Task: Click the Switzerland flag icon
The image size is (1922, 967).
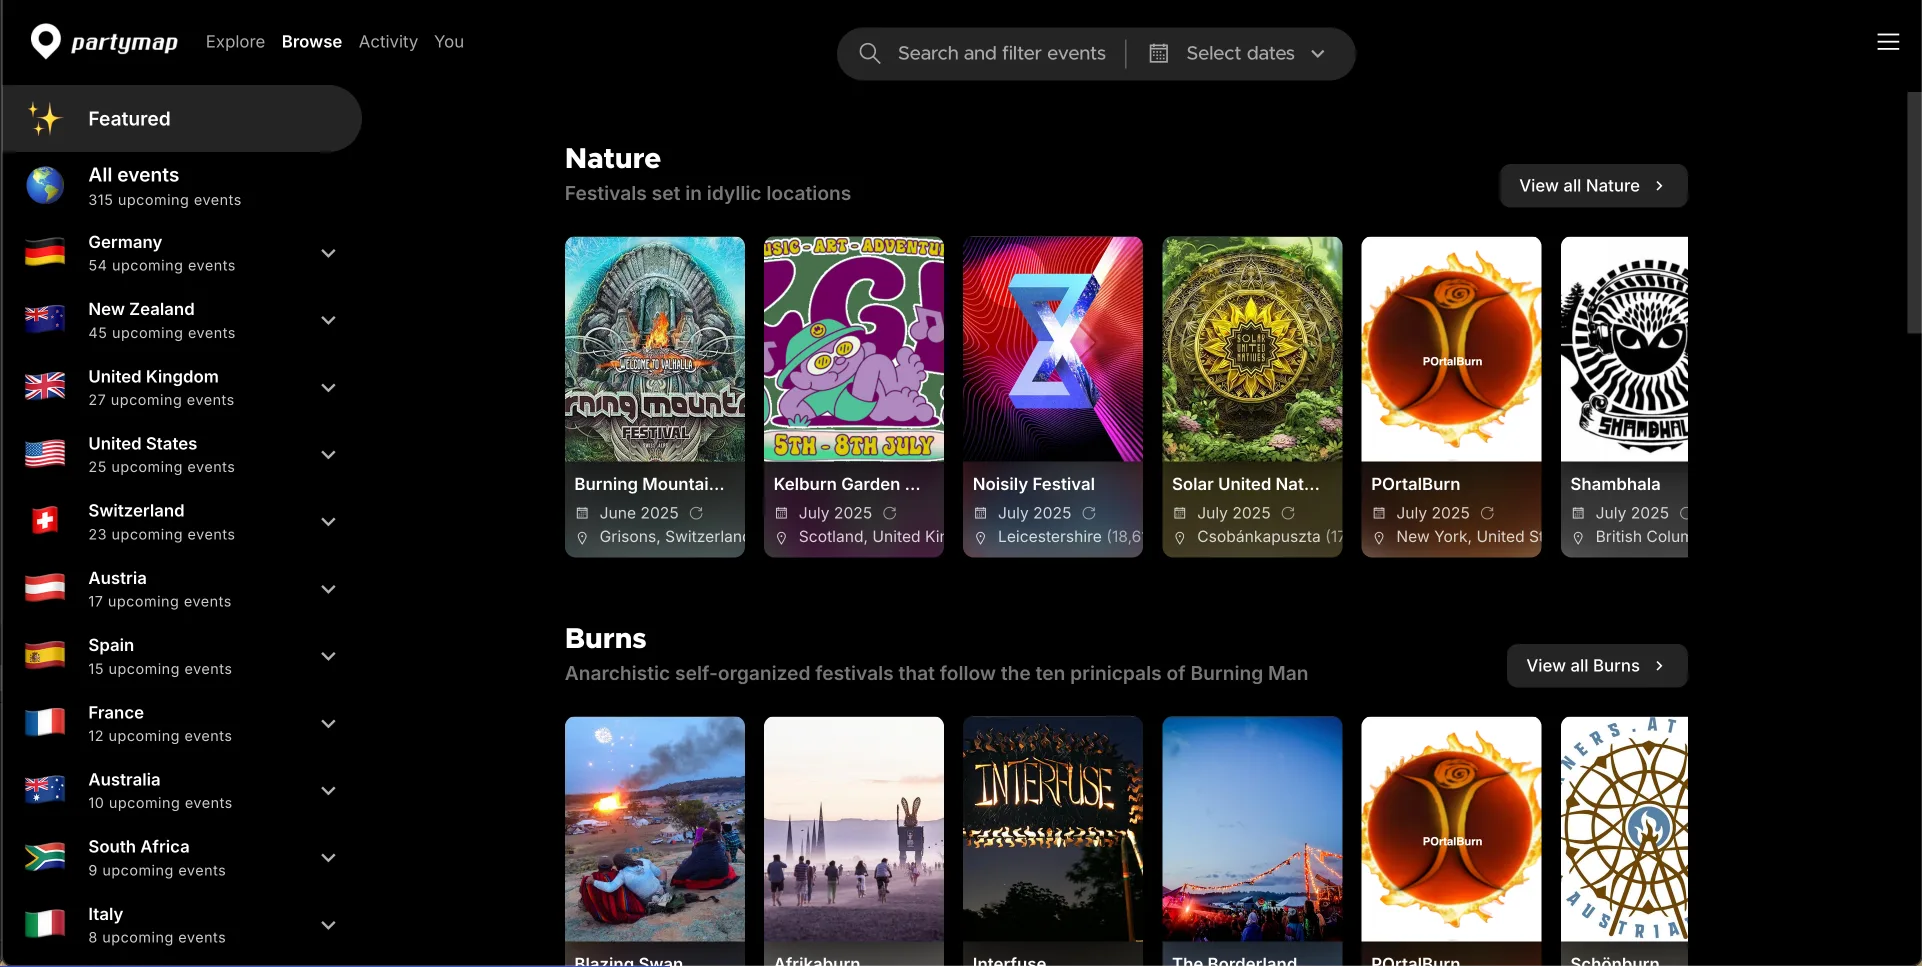Action: click(45, 521)
